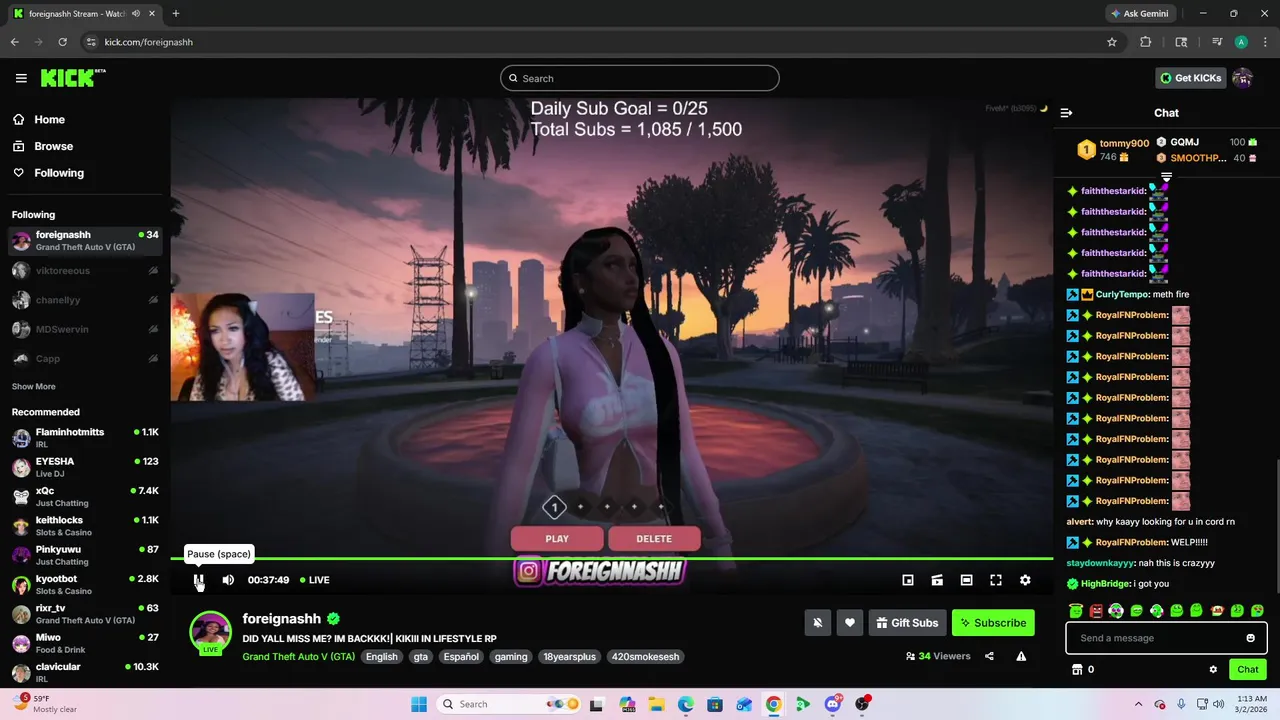1280x720 pixels.
Task: Open recommended channel rixr_tv
Action: 85,613
